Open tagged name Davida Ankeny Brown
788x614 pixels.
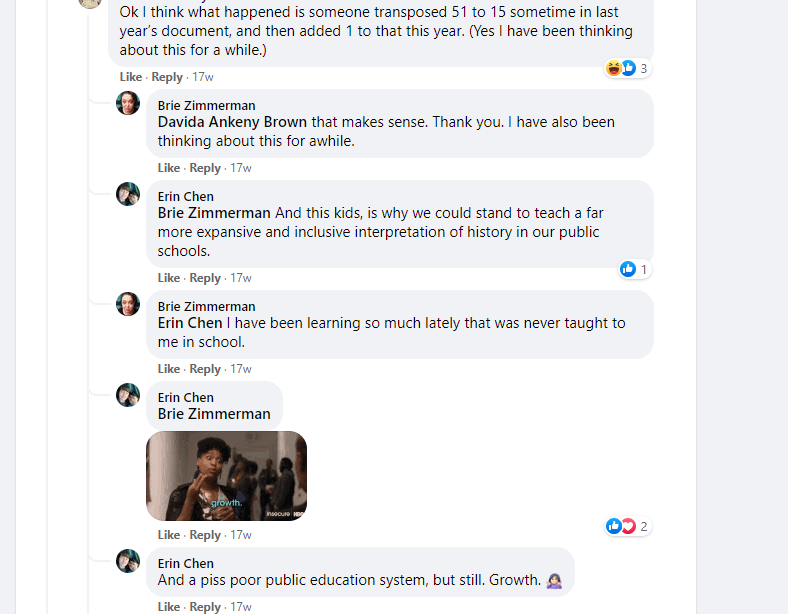pos(232,122)
